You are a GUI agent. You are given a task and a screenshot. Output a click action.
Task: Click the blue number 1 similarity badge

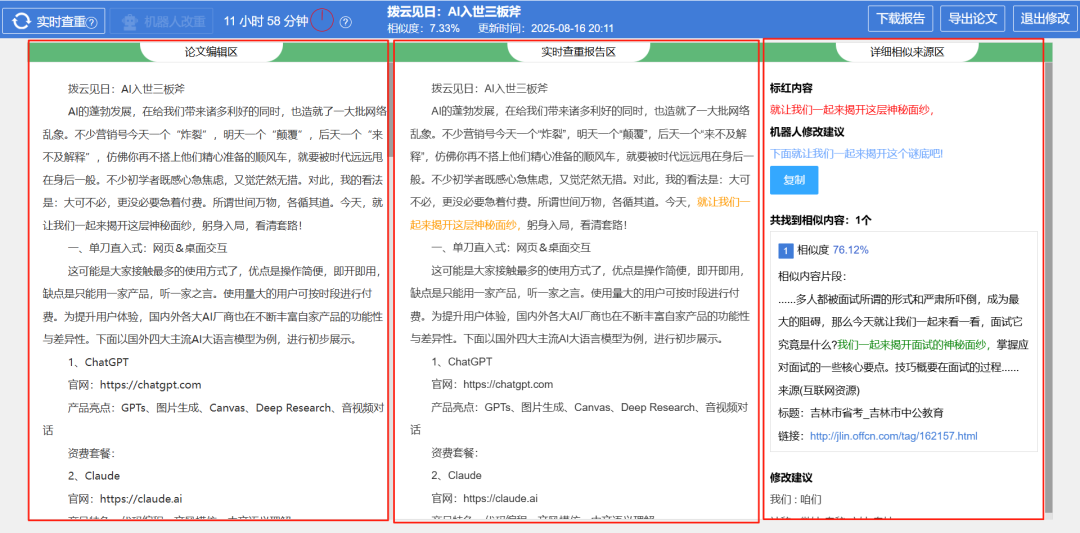786,250
